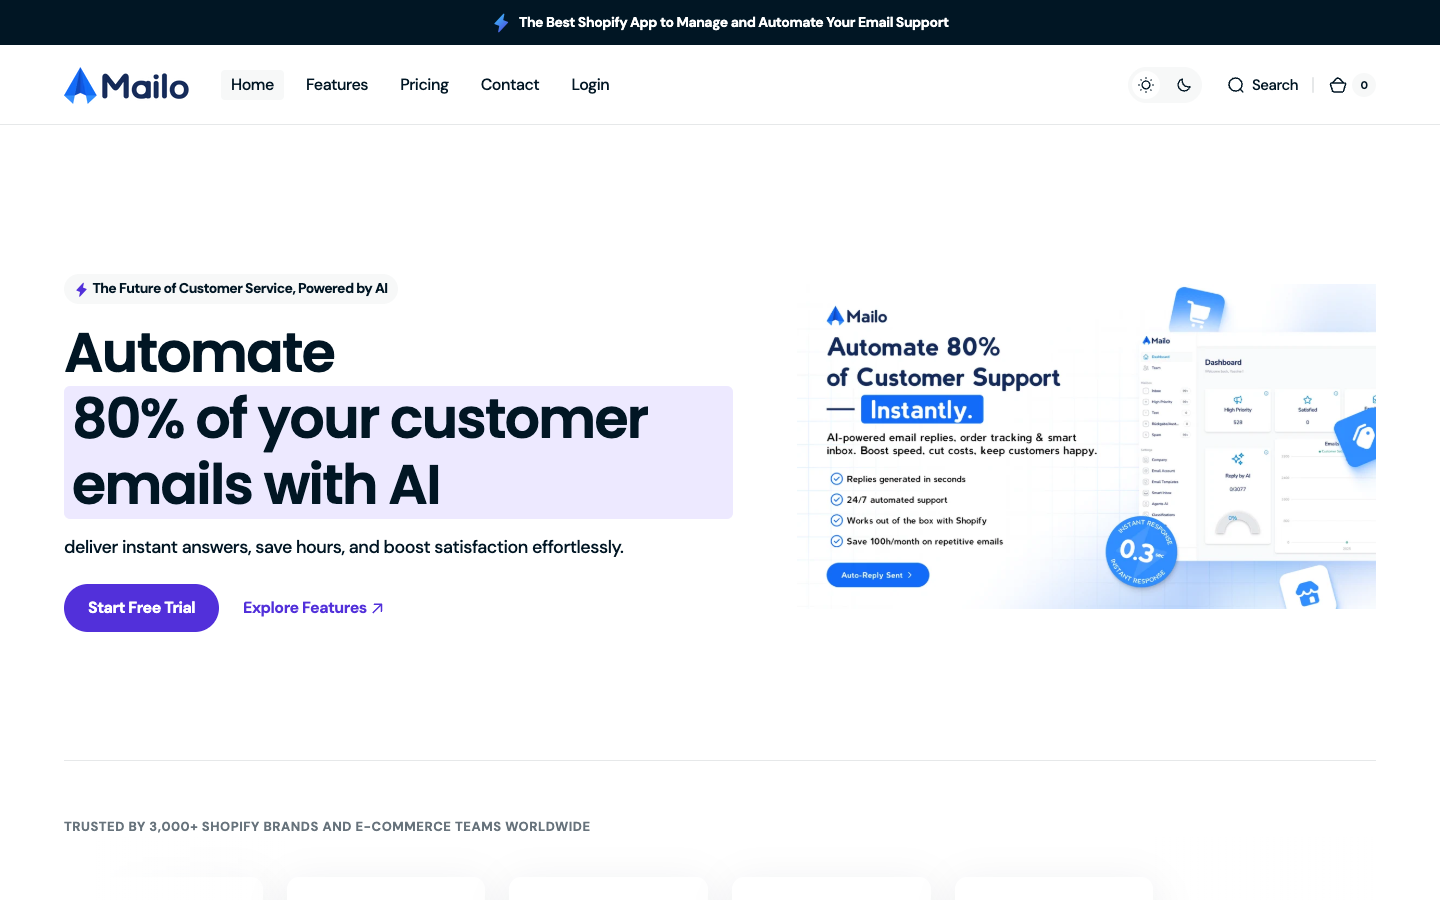1440x900 pixels.
Task: Click the 'deliver instant answers' subtitle text
Action: pyautogui.click(x=344, y=547)
